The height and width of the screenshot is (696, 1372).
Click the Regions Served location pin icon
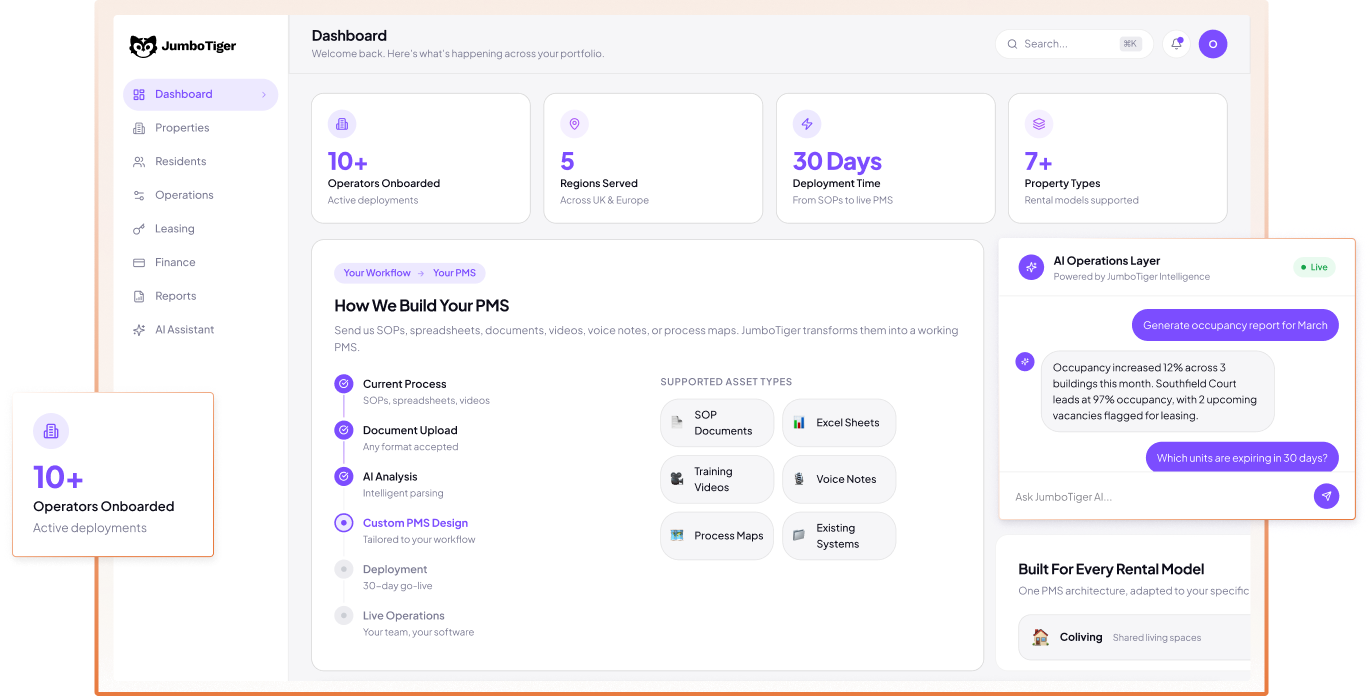click(574, 124)
